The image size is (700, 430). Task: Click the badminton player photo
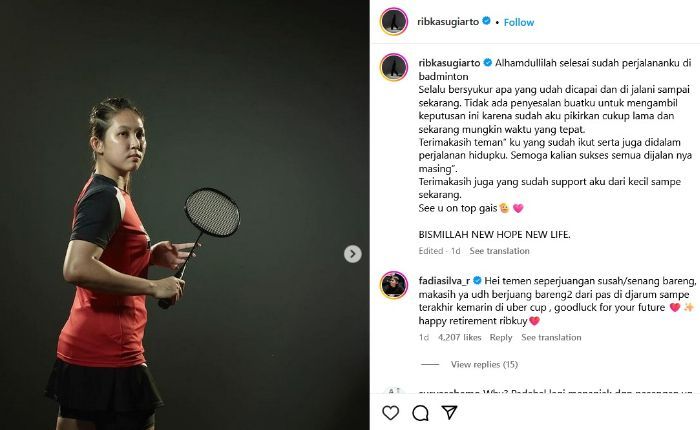[185, 215]
